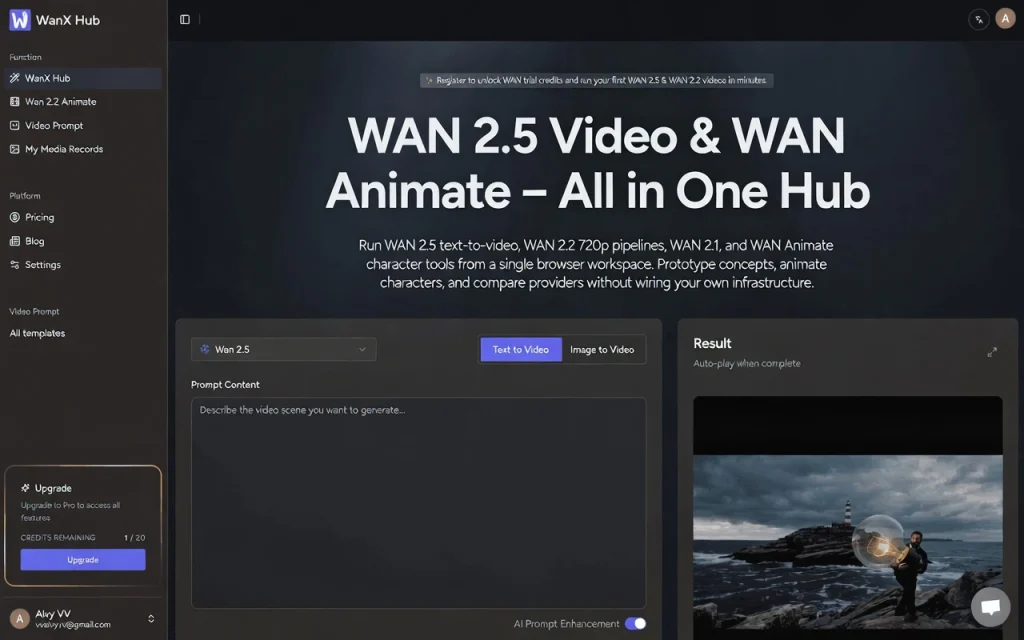Open the user avatar in top bar
This screenshot has width=1024, height=640.
point(1005,19)
